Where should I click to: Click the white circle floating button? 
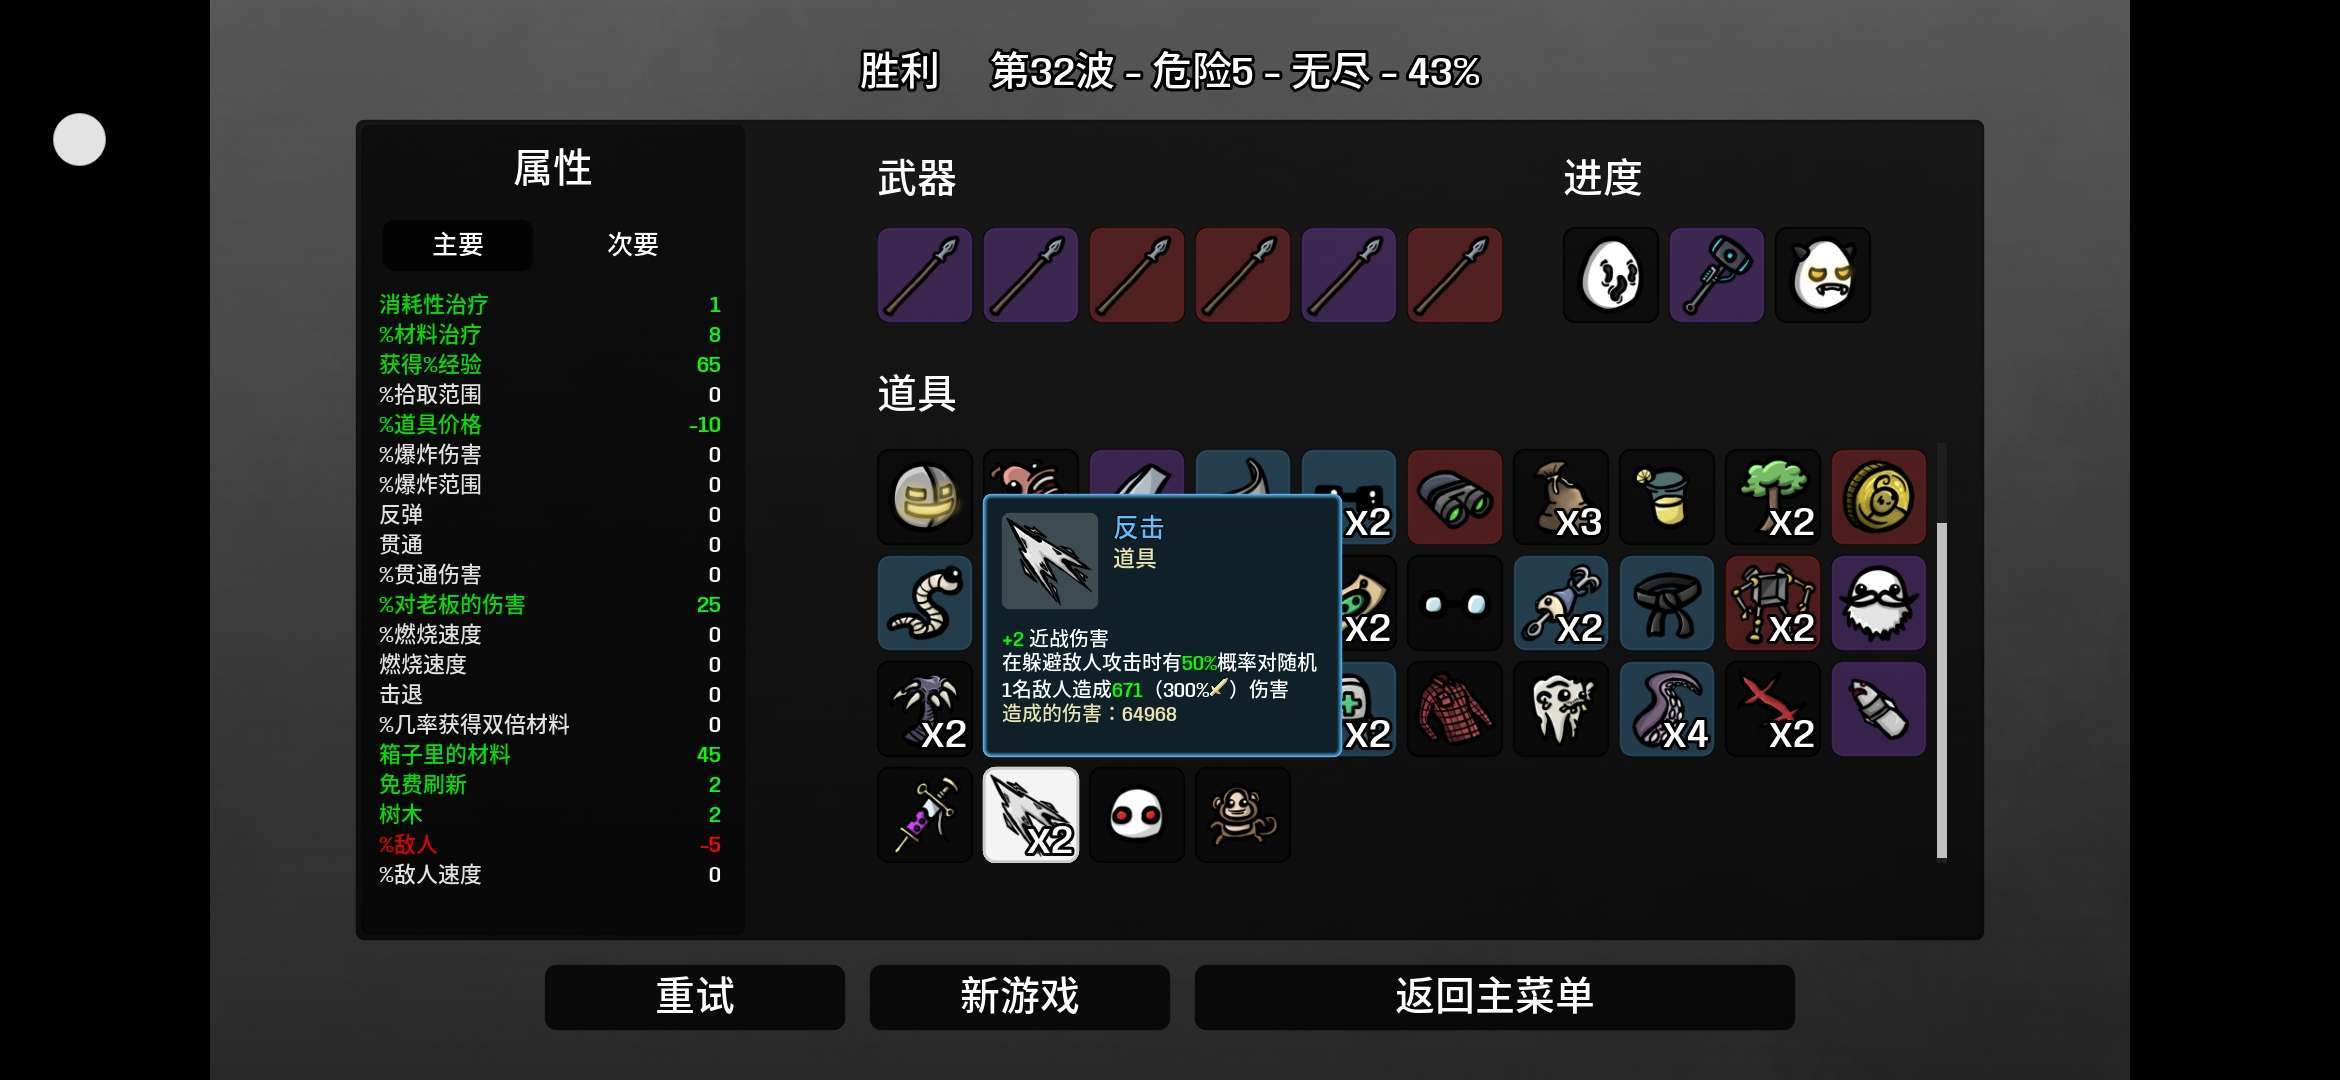click(x=79, y=139)
